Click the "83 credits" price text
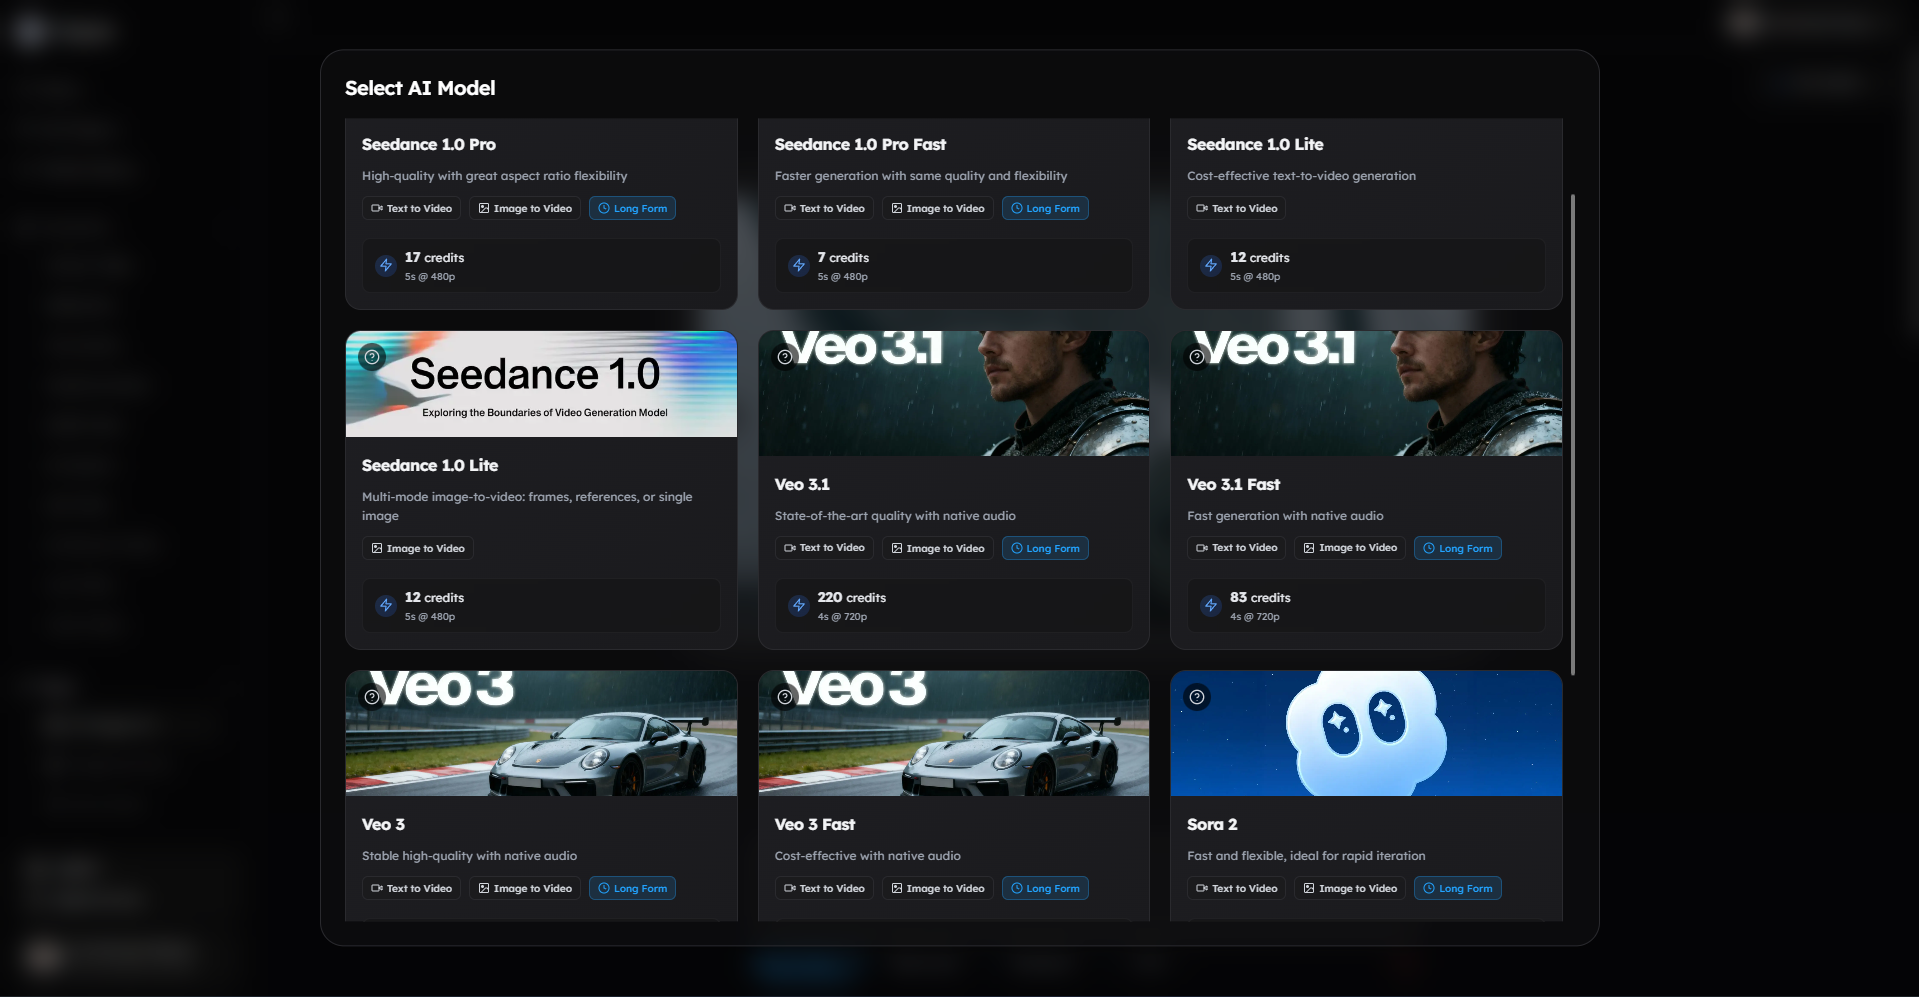This screenshot has width=1919, height=997. click(x=1260, y=597)
